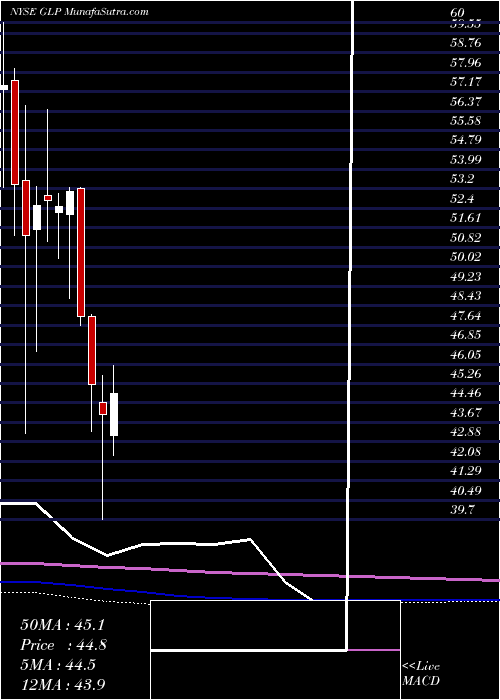
Task: Click the 50.82 price axis label
Action: [465, 238]
